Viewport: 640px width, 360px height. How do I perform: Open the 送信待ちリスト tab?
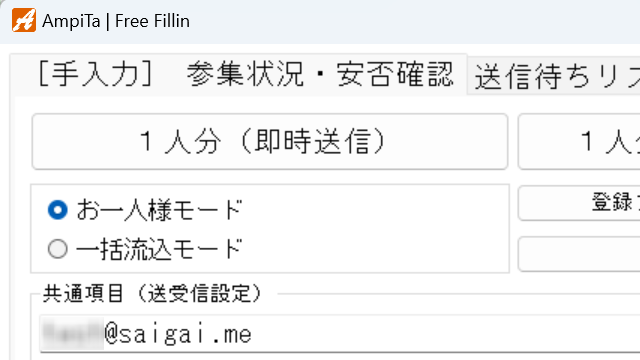coord(554,76)
